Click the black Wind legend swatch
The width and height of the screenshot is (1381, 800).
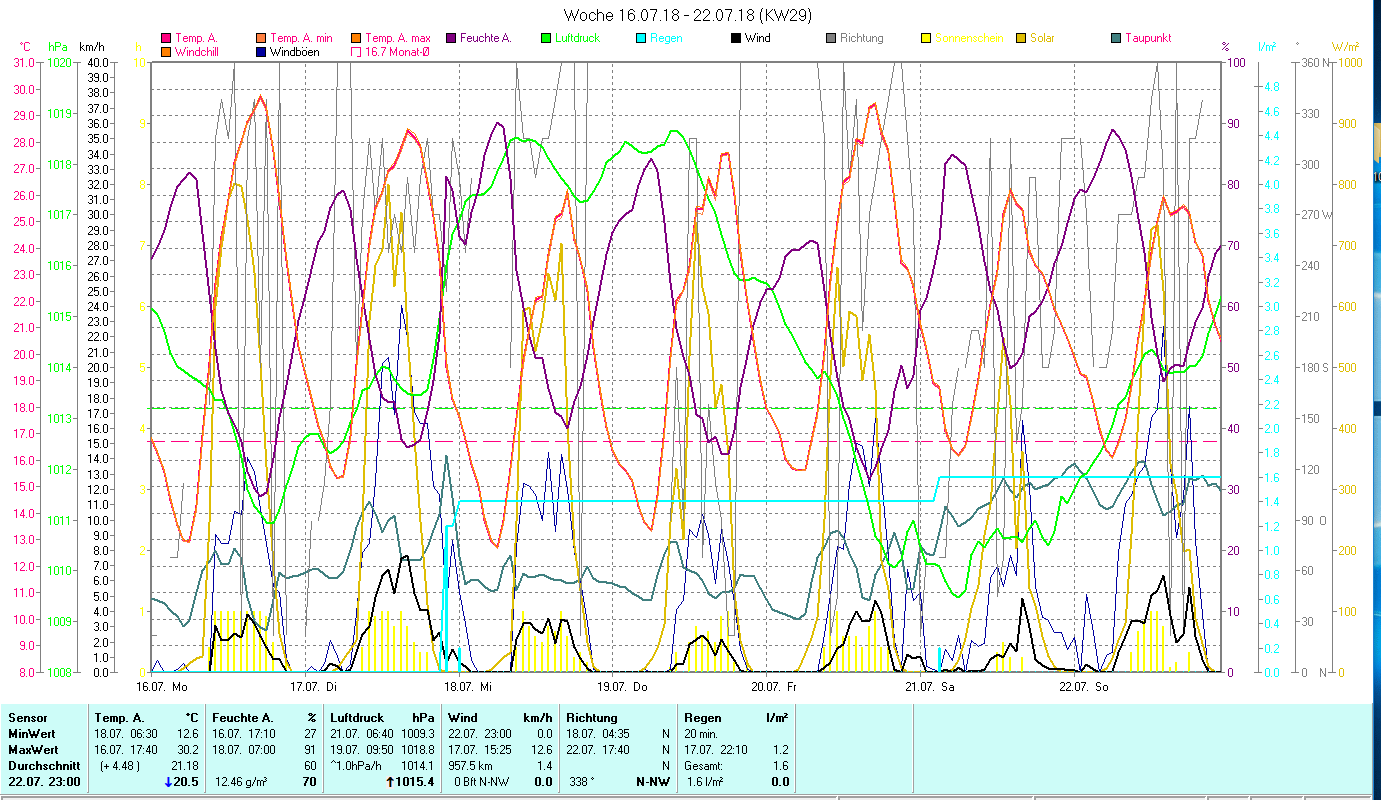(736, 38)
